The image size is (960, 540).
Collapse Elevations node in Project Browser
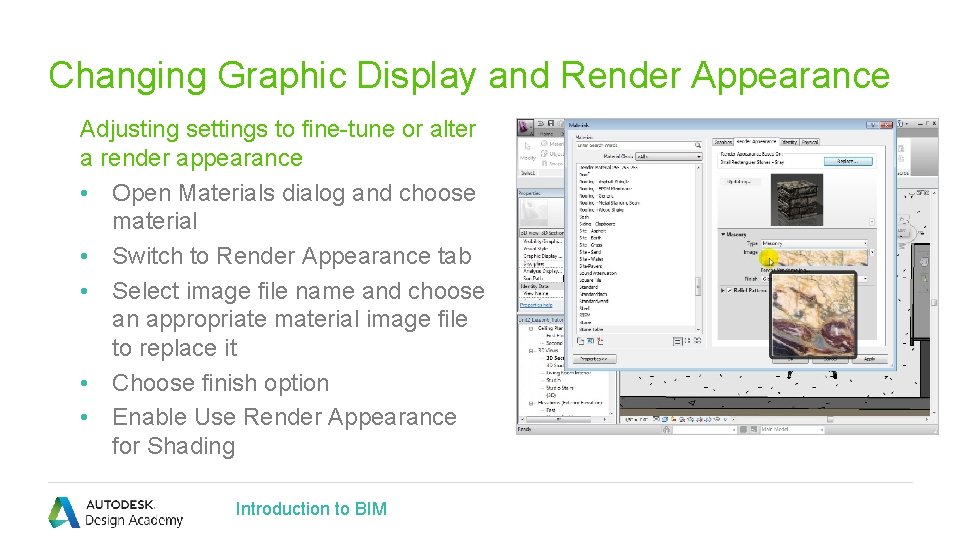coord(531,403)
